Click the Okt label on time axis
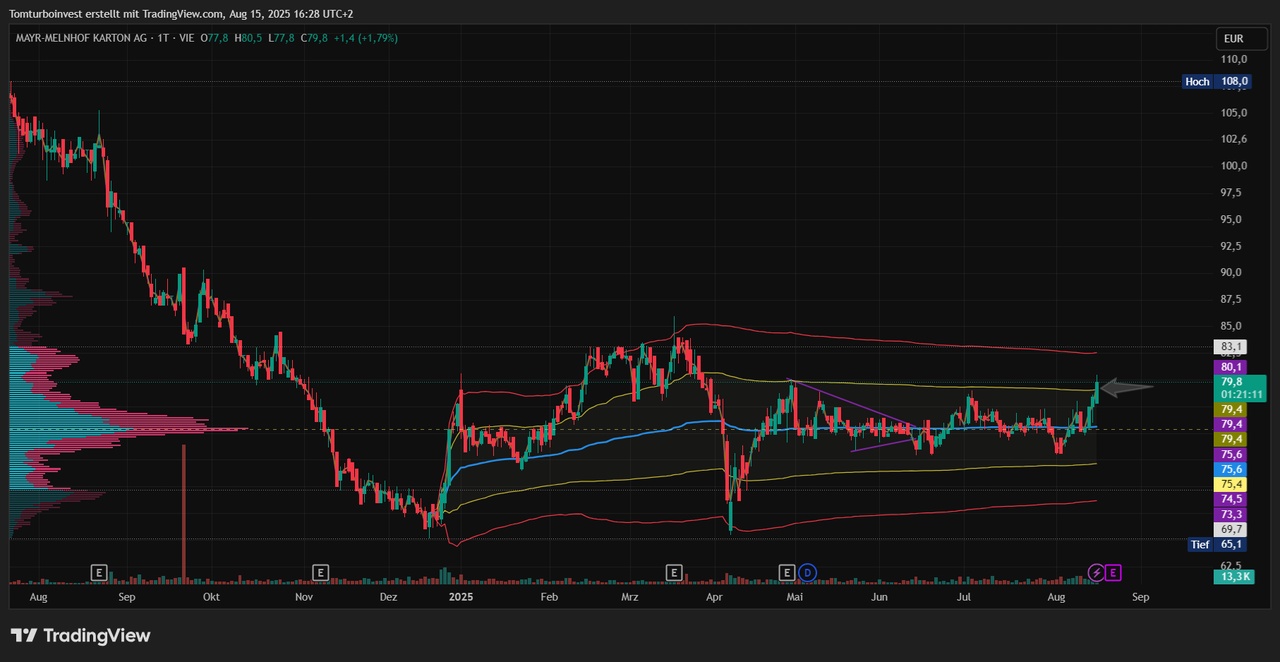1280x662 pixels. [x=210, y=597]
